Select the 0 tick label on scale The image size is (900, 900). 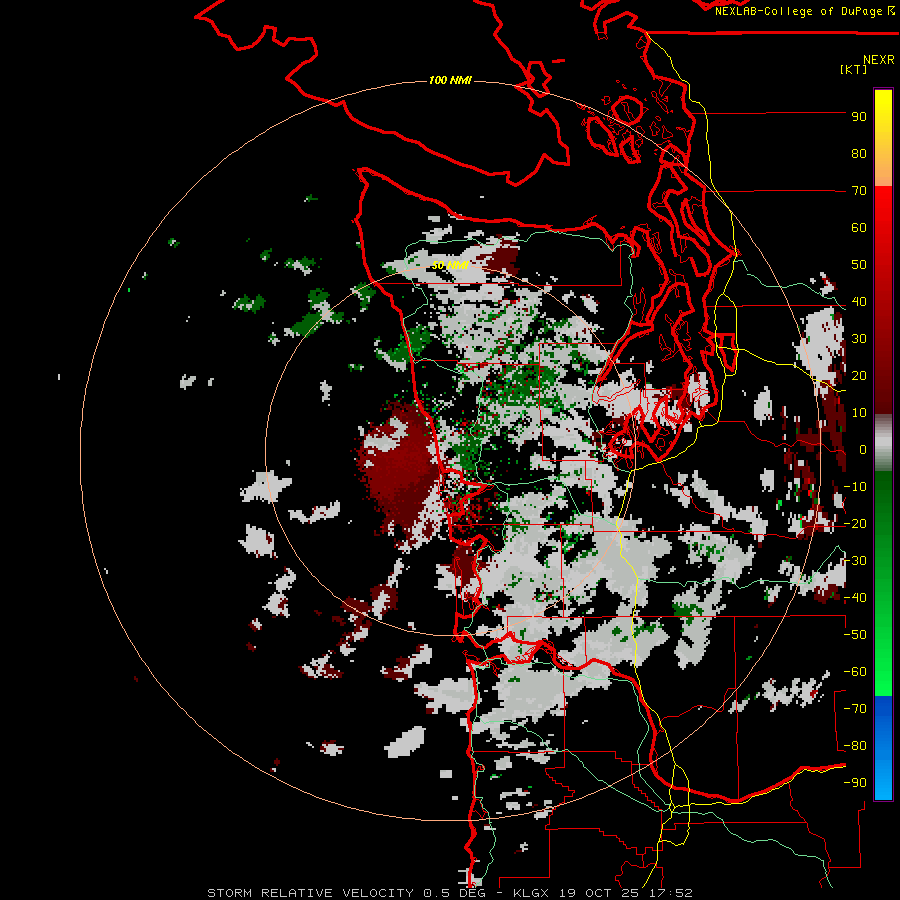pos(863,450)
